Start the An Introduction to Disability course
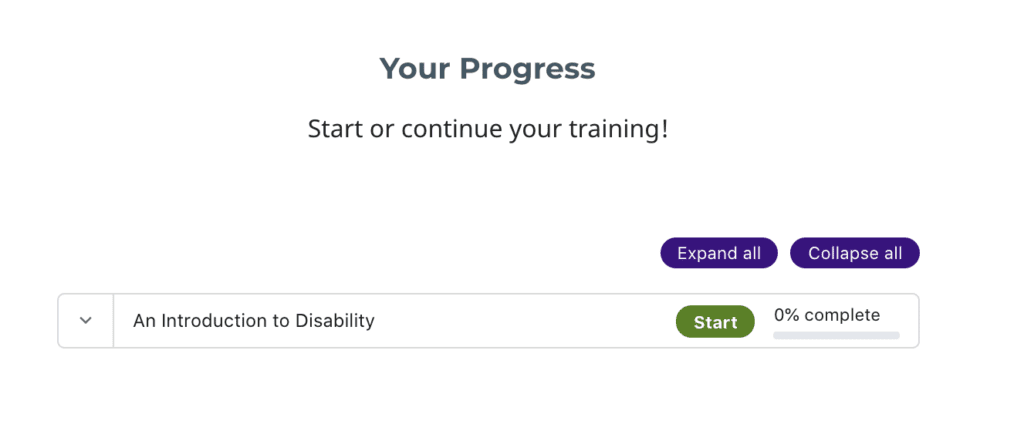Viewport: 1024px width, 431px height. coord(715,322)
